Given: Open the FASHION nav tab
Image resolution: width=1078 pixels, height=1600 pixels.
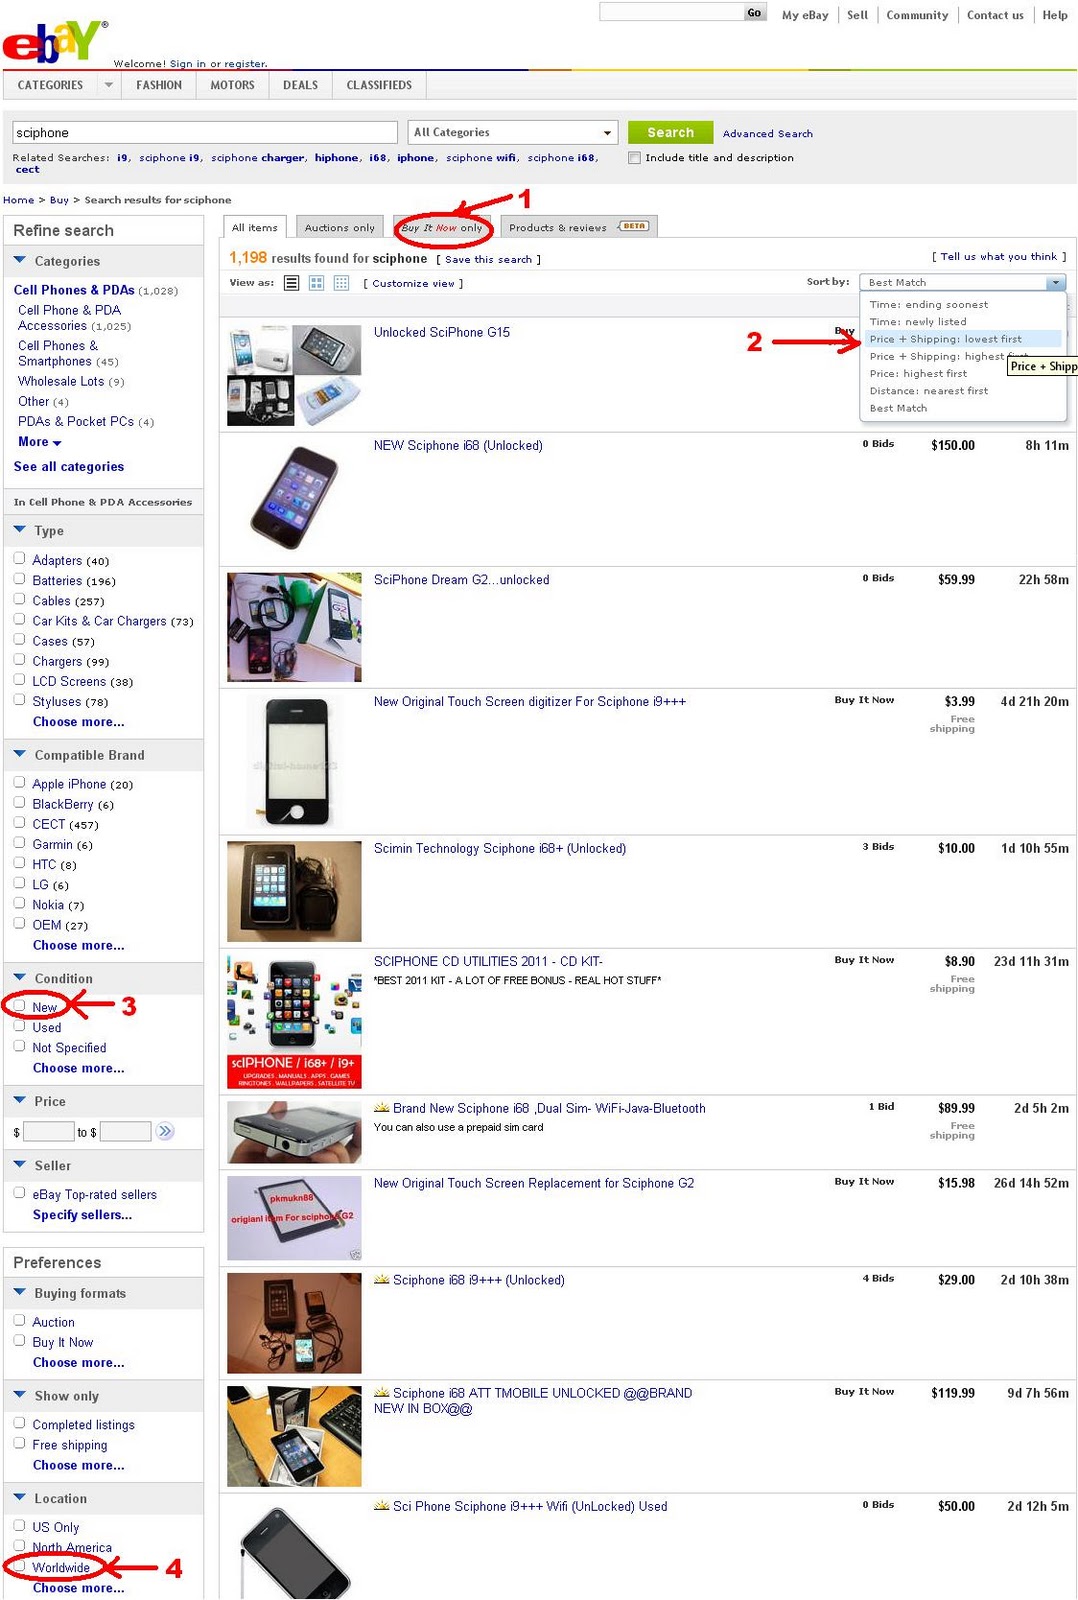Looking at the screenshot, I should pos(159,85).
